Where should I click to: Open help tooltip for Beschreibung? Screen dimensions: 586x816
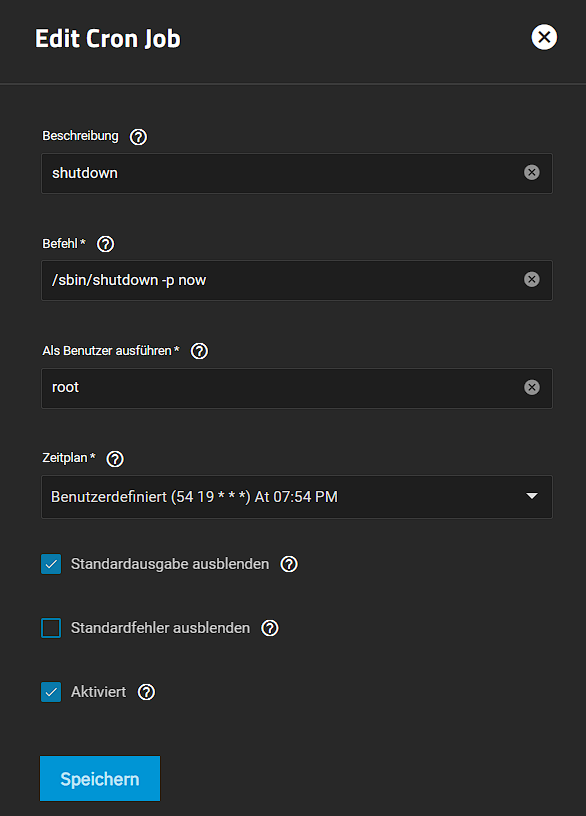coord(138,137)
